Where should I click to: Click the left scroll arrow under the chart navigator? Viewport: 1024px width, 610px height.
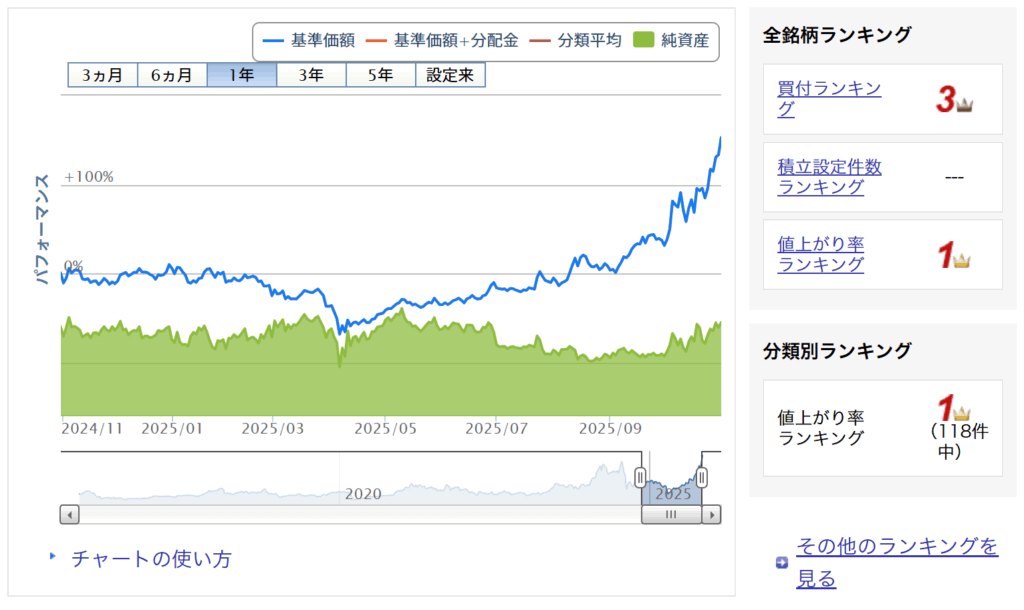[69, 515]
